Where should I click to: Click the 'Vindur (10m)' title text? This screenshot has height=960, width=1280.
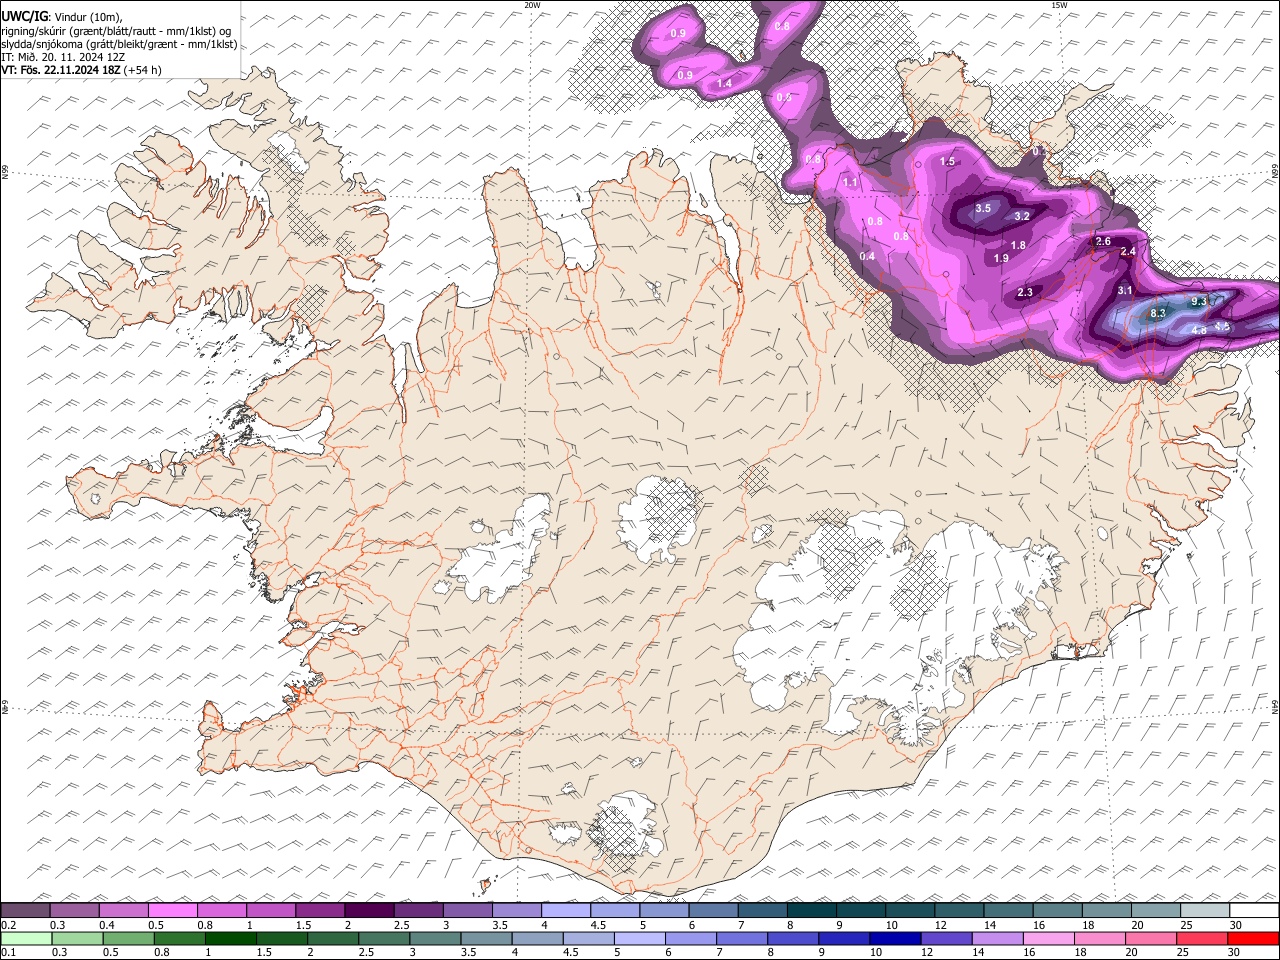(88, 17)
